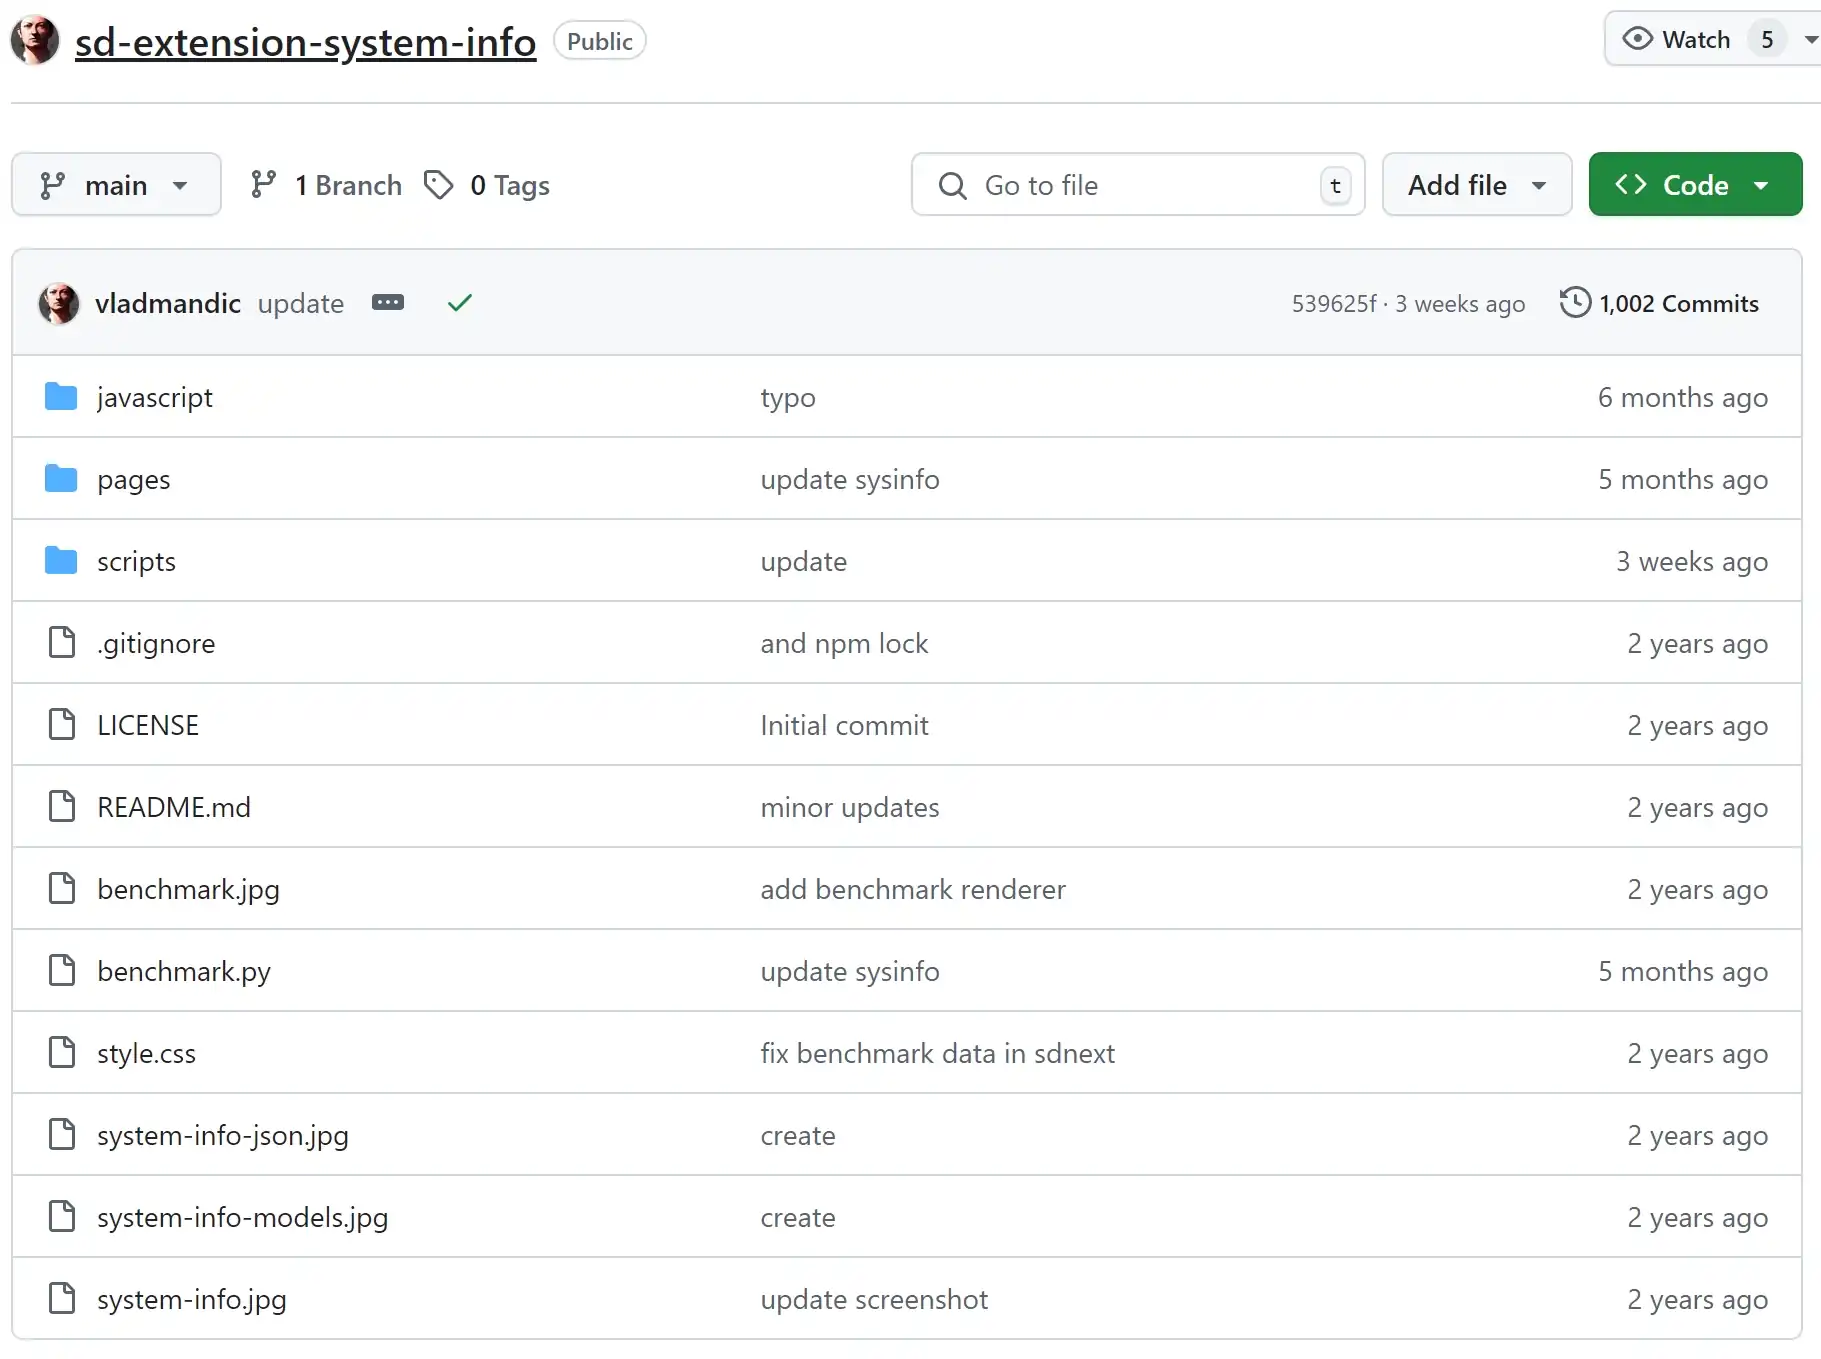The image size is (1821, 1359).
Task: Open 'fix benchmark data in sdnext' commit
Action: (x=938, y=1053)
